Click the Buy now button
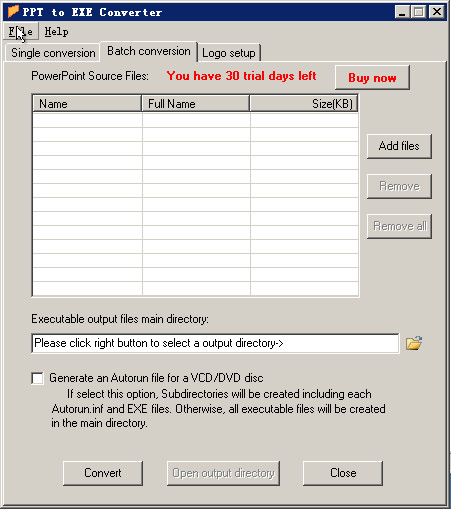The image size is (451, 509). tap(372, 78)
